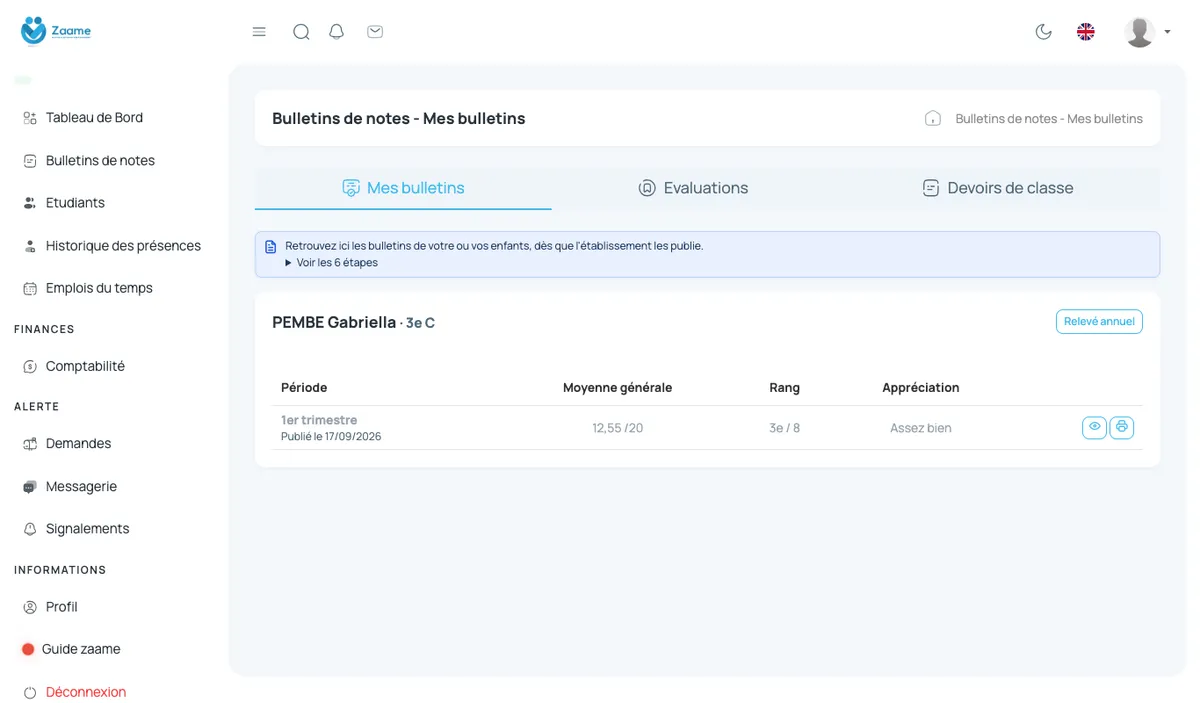Click the '12,55 /20' average value

tap(618, 428)
